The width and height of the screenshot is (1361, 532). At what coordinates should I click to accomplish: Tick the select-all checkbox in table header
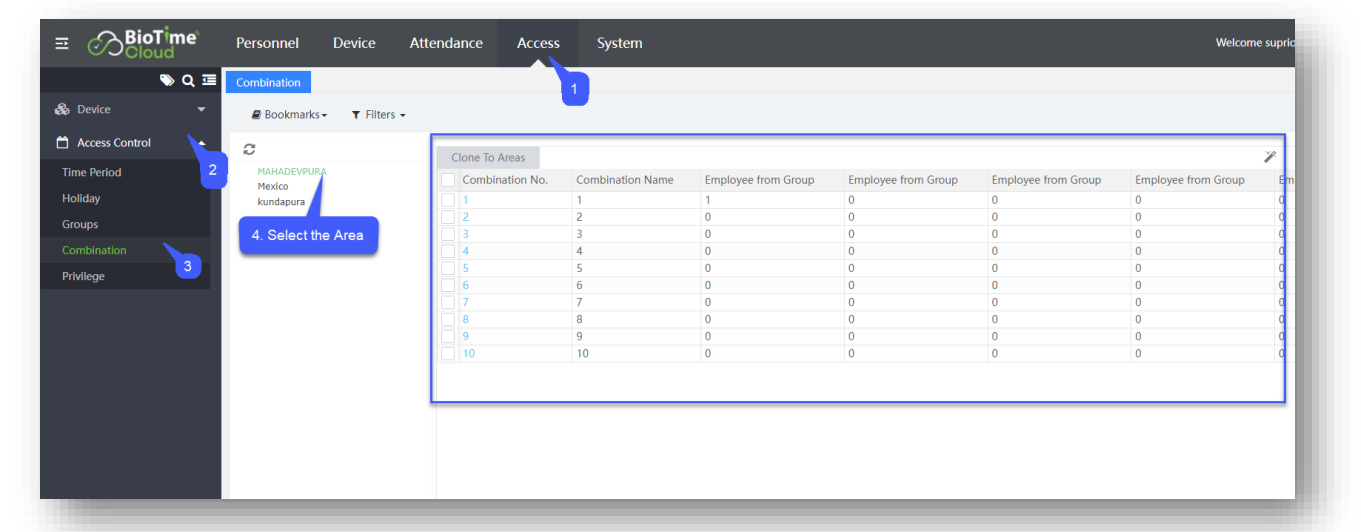[448, 180]
